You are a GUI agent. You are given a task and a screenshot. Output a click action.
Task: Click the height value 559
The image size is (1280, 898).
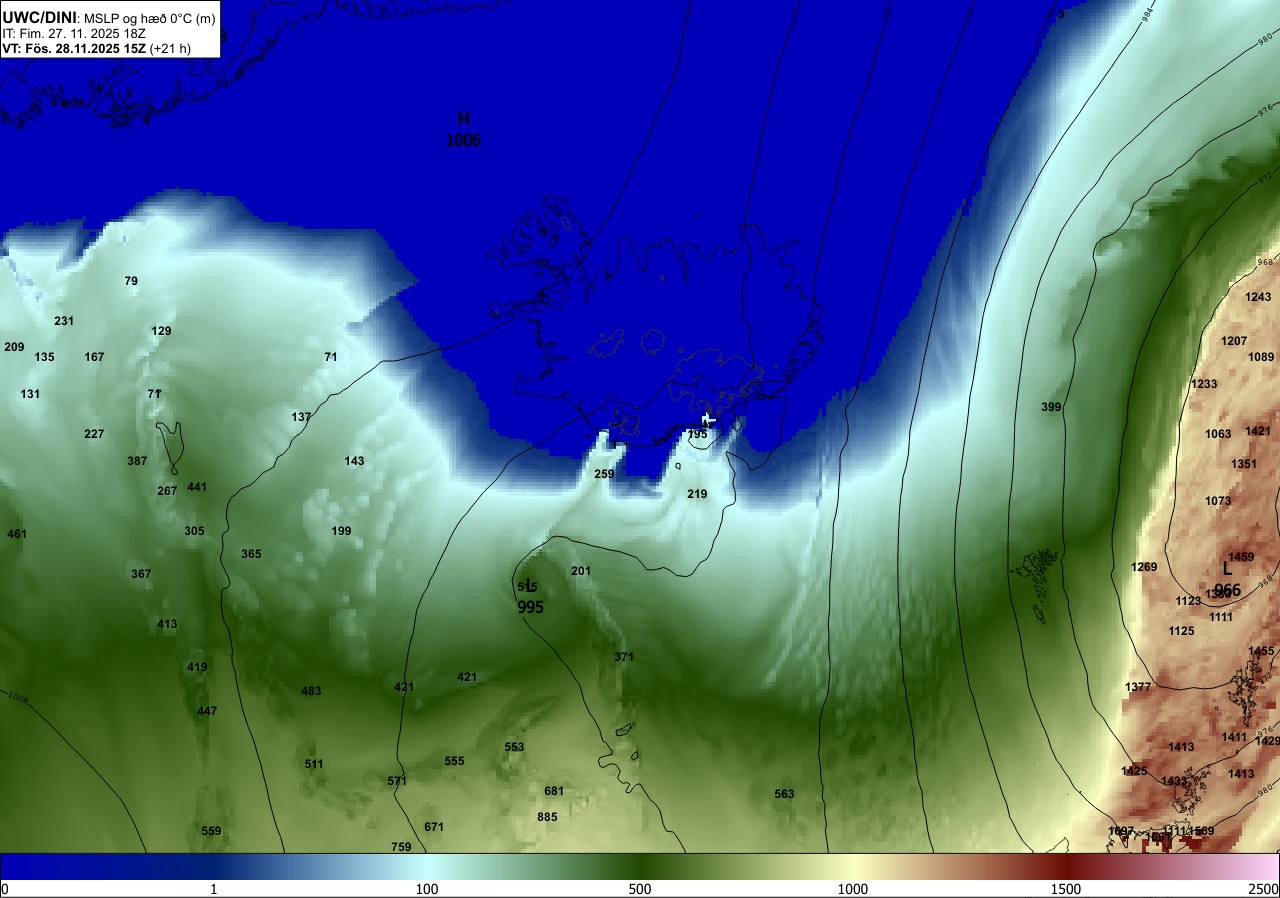point(211,831)
